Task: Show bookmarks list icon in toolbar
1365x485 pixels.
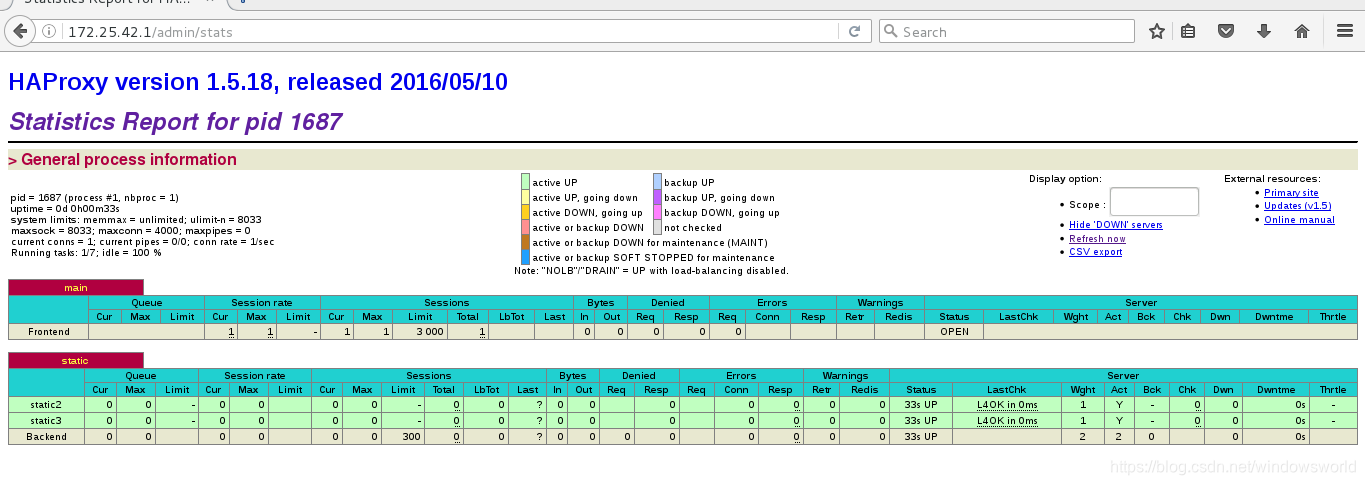Action: 1188,32
